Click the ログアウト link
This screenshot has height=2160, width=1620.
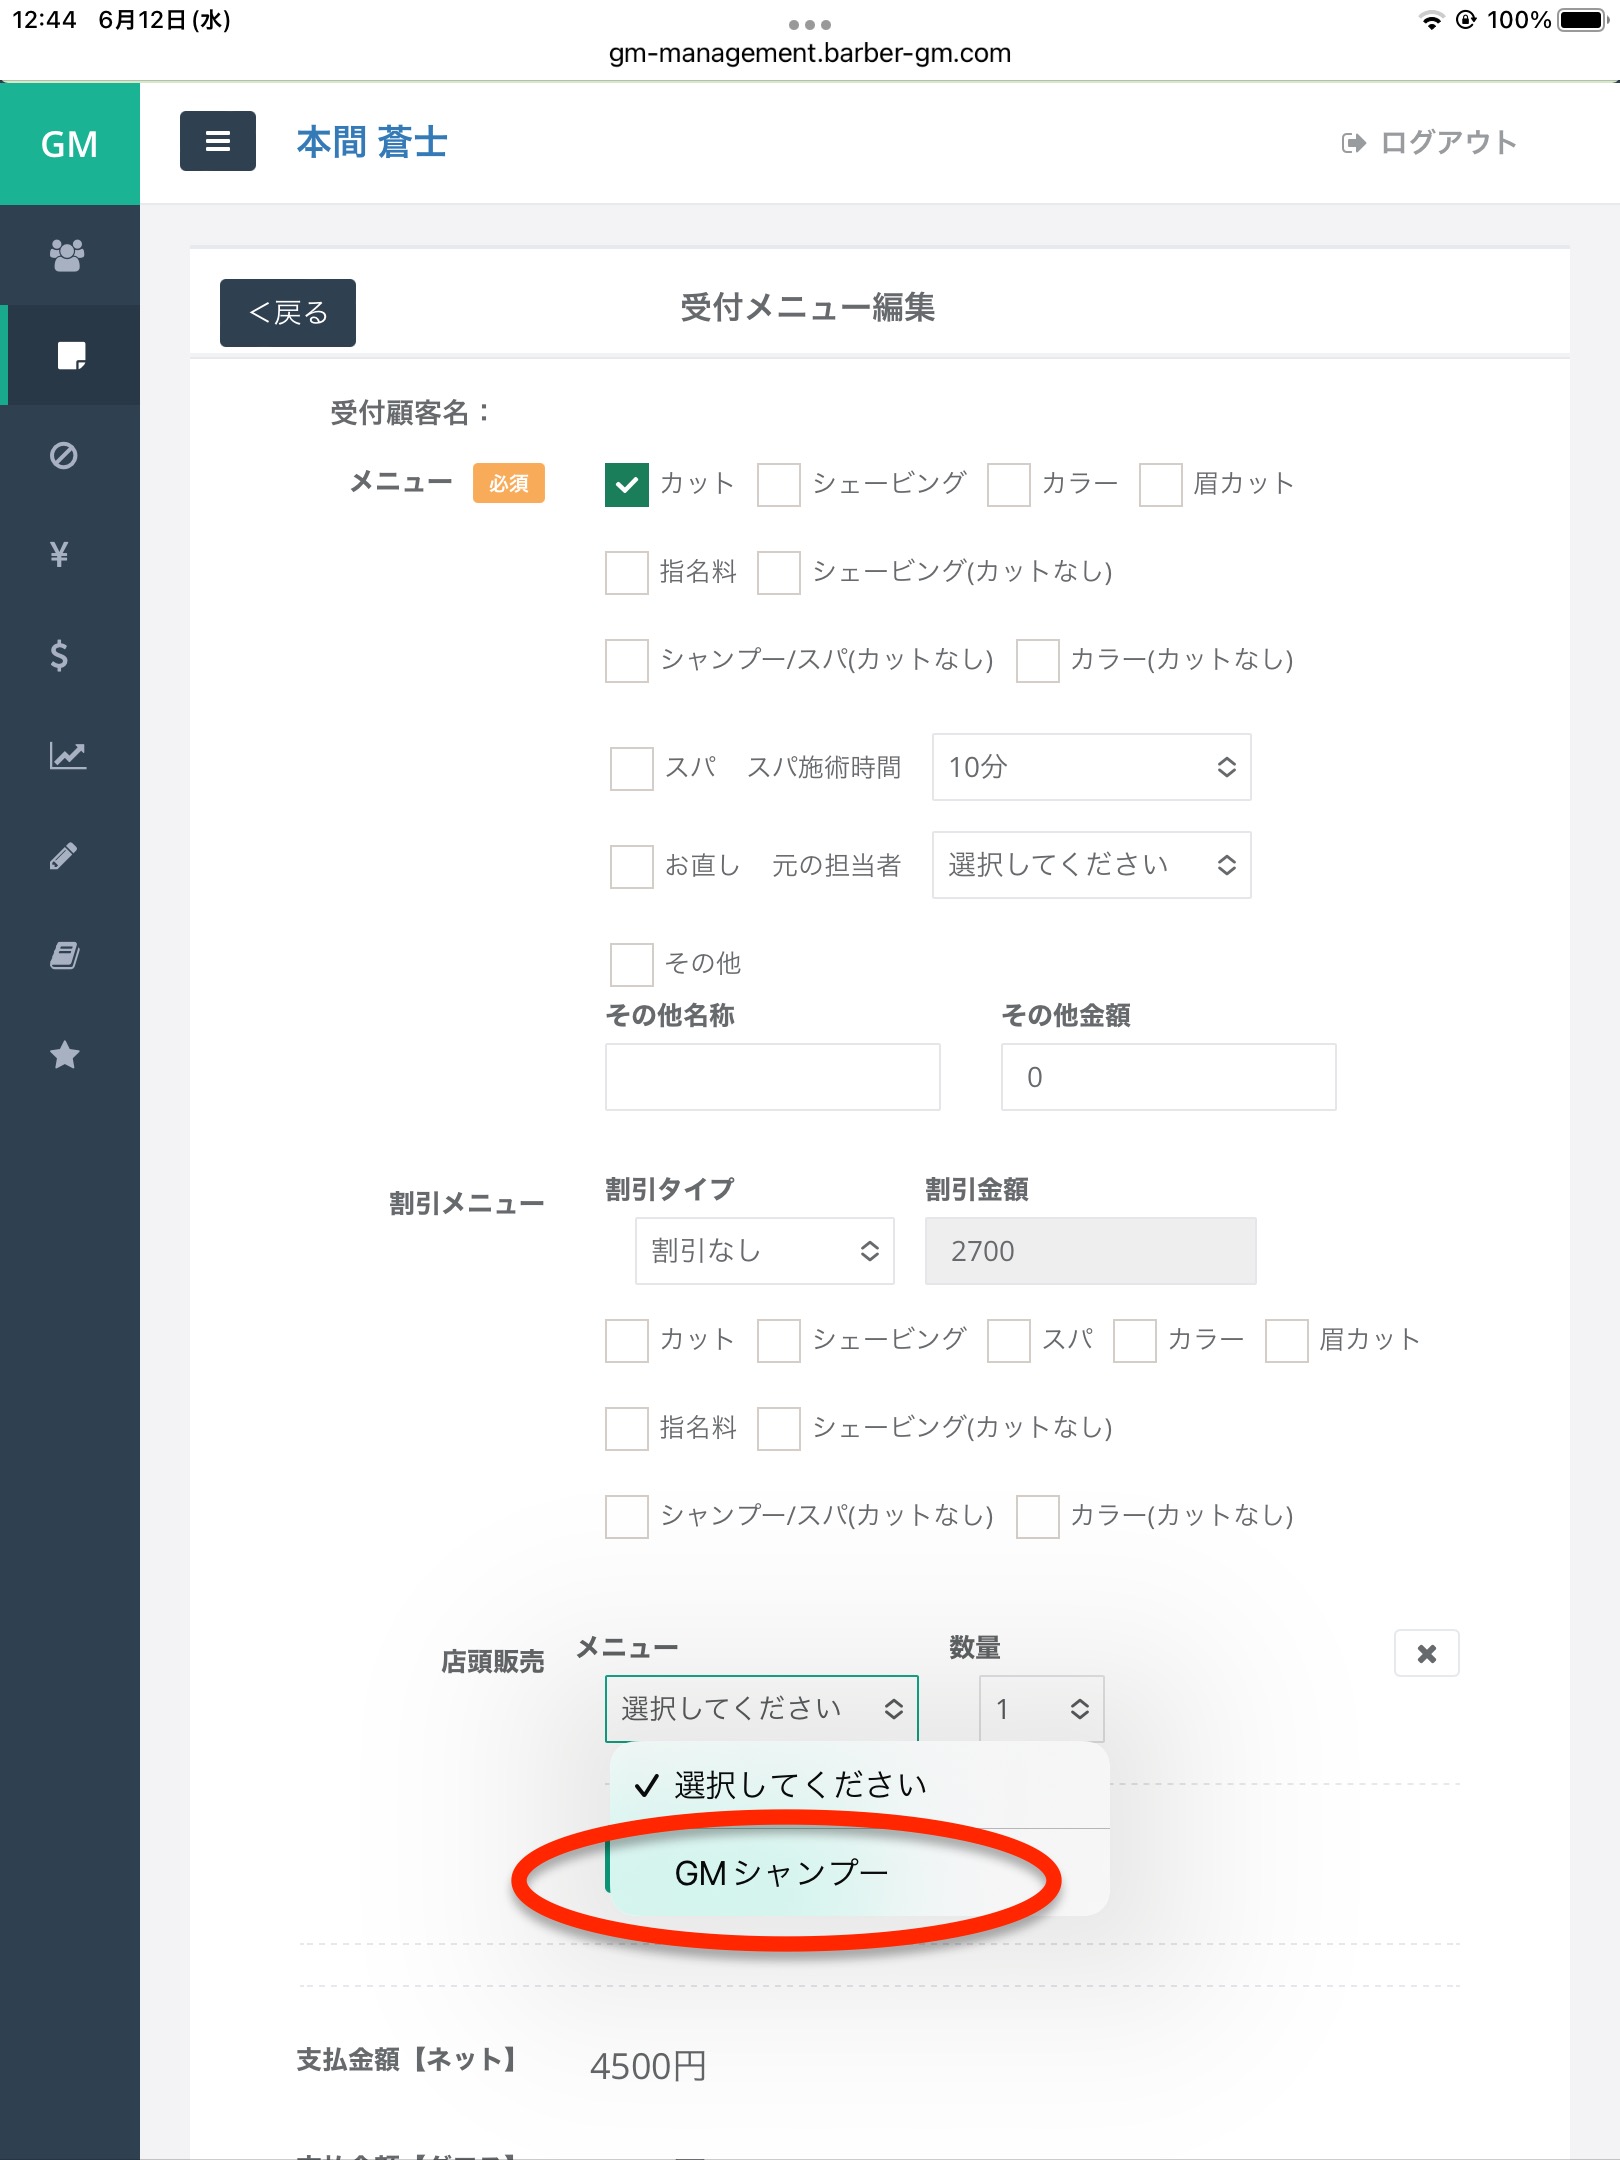1430,143
